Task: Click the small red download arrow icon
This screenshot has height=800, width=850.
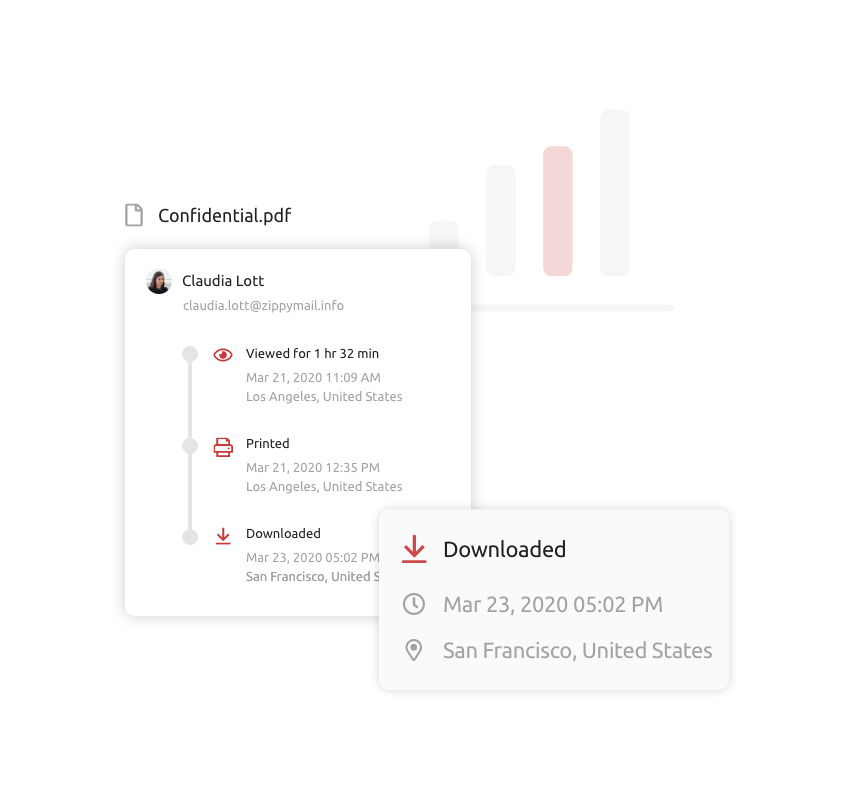Action: pyautogui.click(x=223, y=536)
